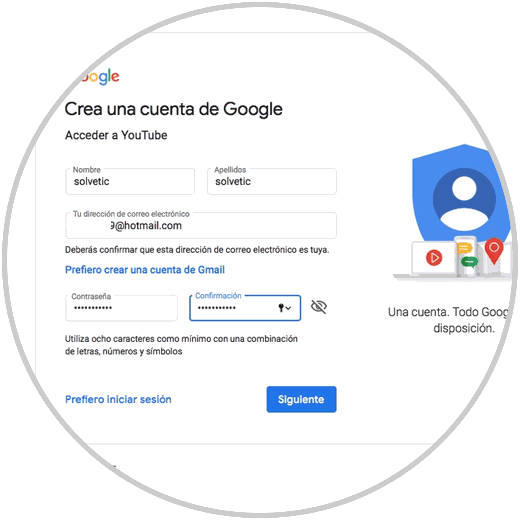
Task: Click the Confirmación password field
Action: coord(245,308)
